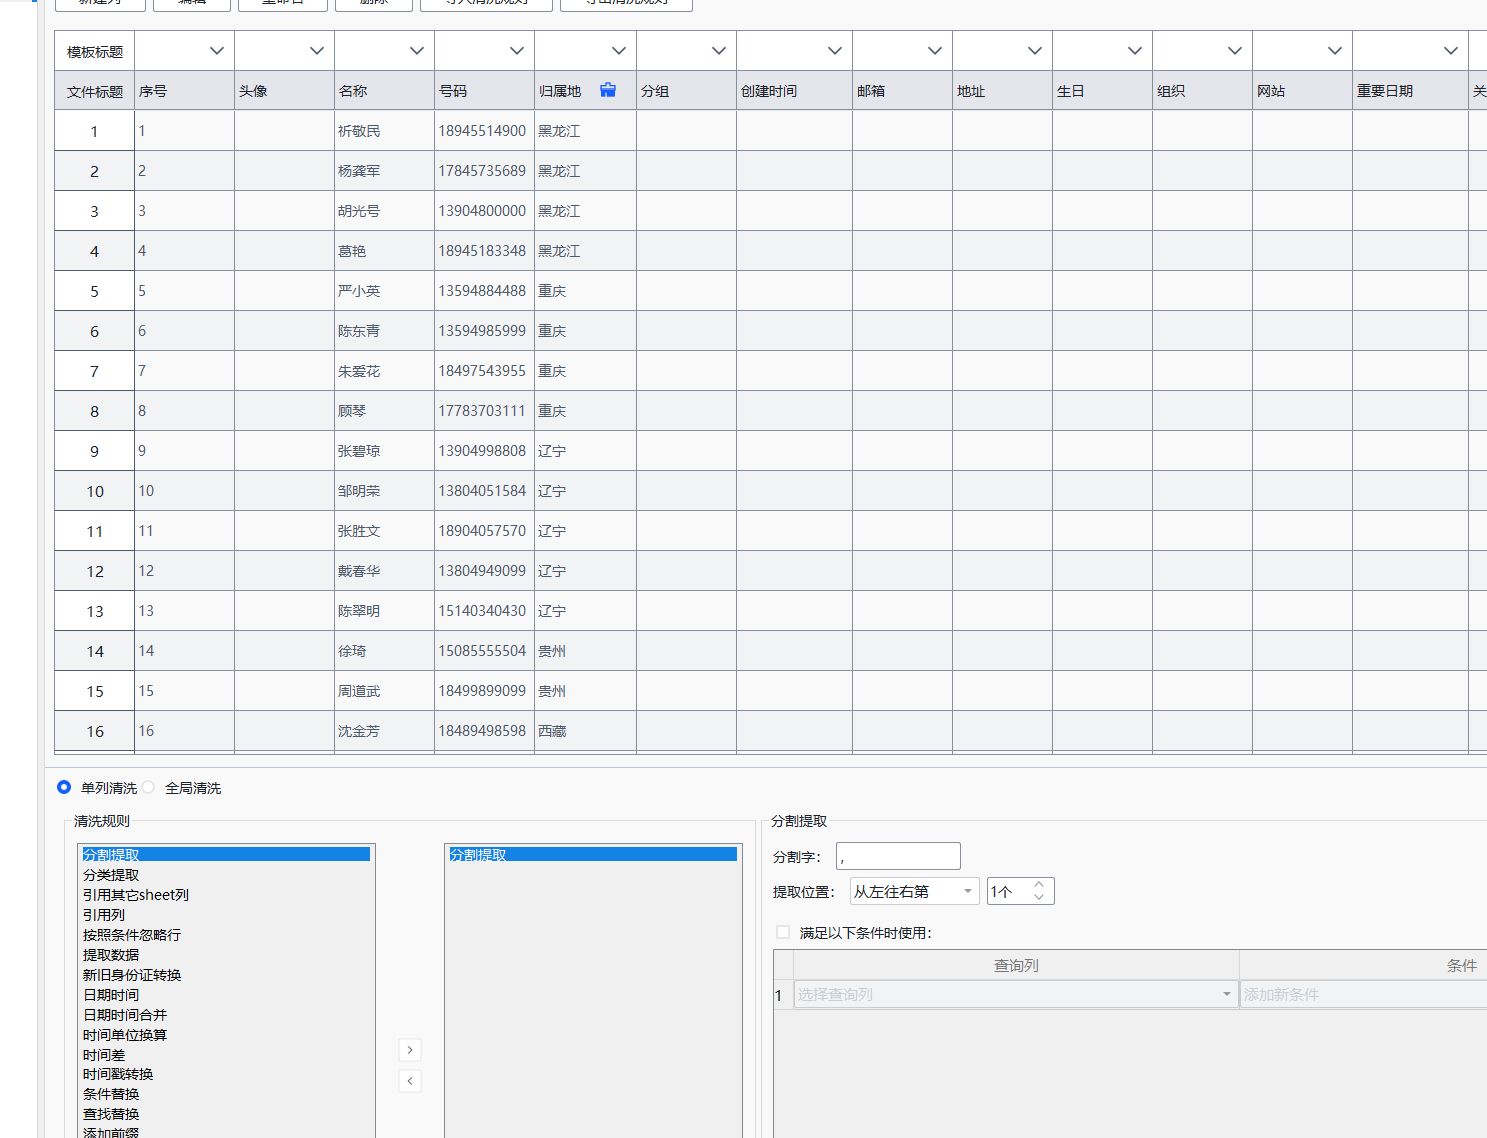Click the 创建时间 column header
Image resolution: width=1487 pixels, height=1138 pixels.
click(794, 91)
